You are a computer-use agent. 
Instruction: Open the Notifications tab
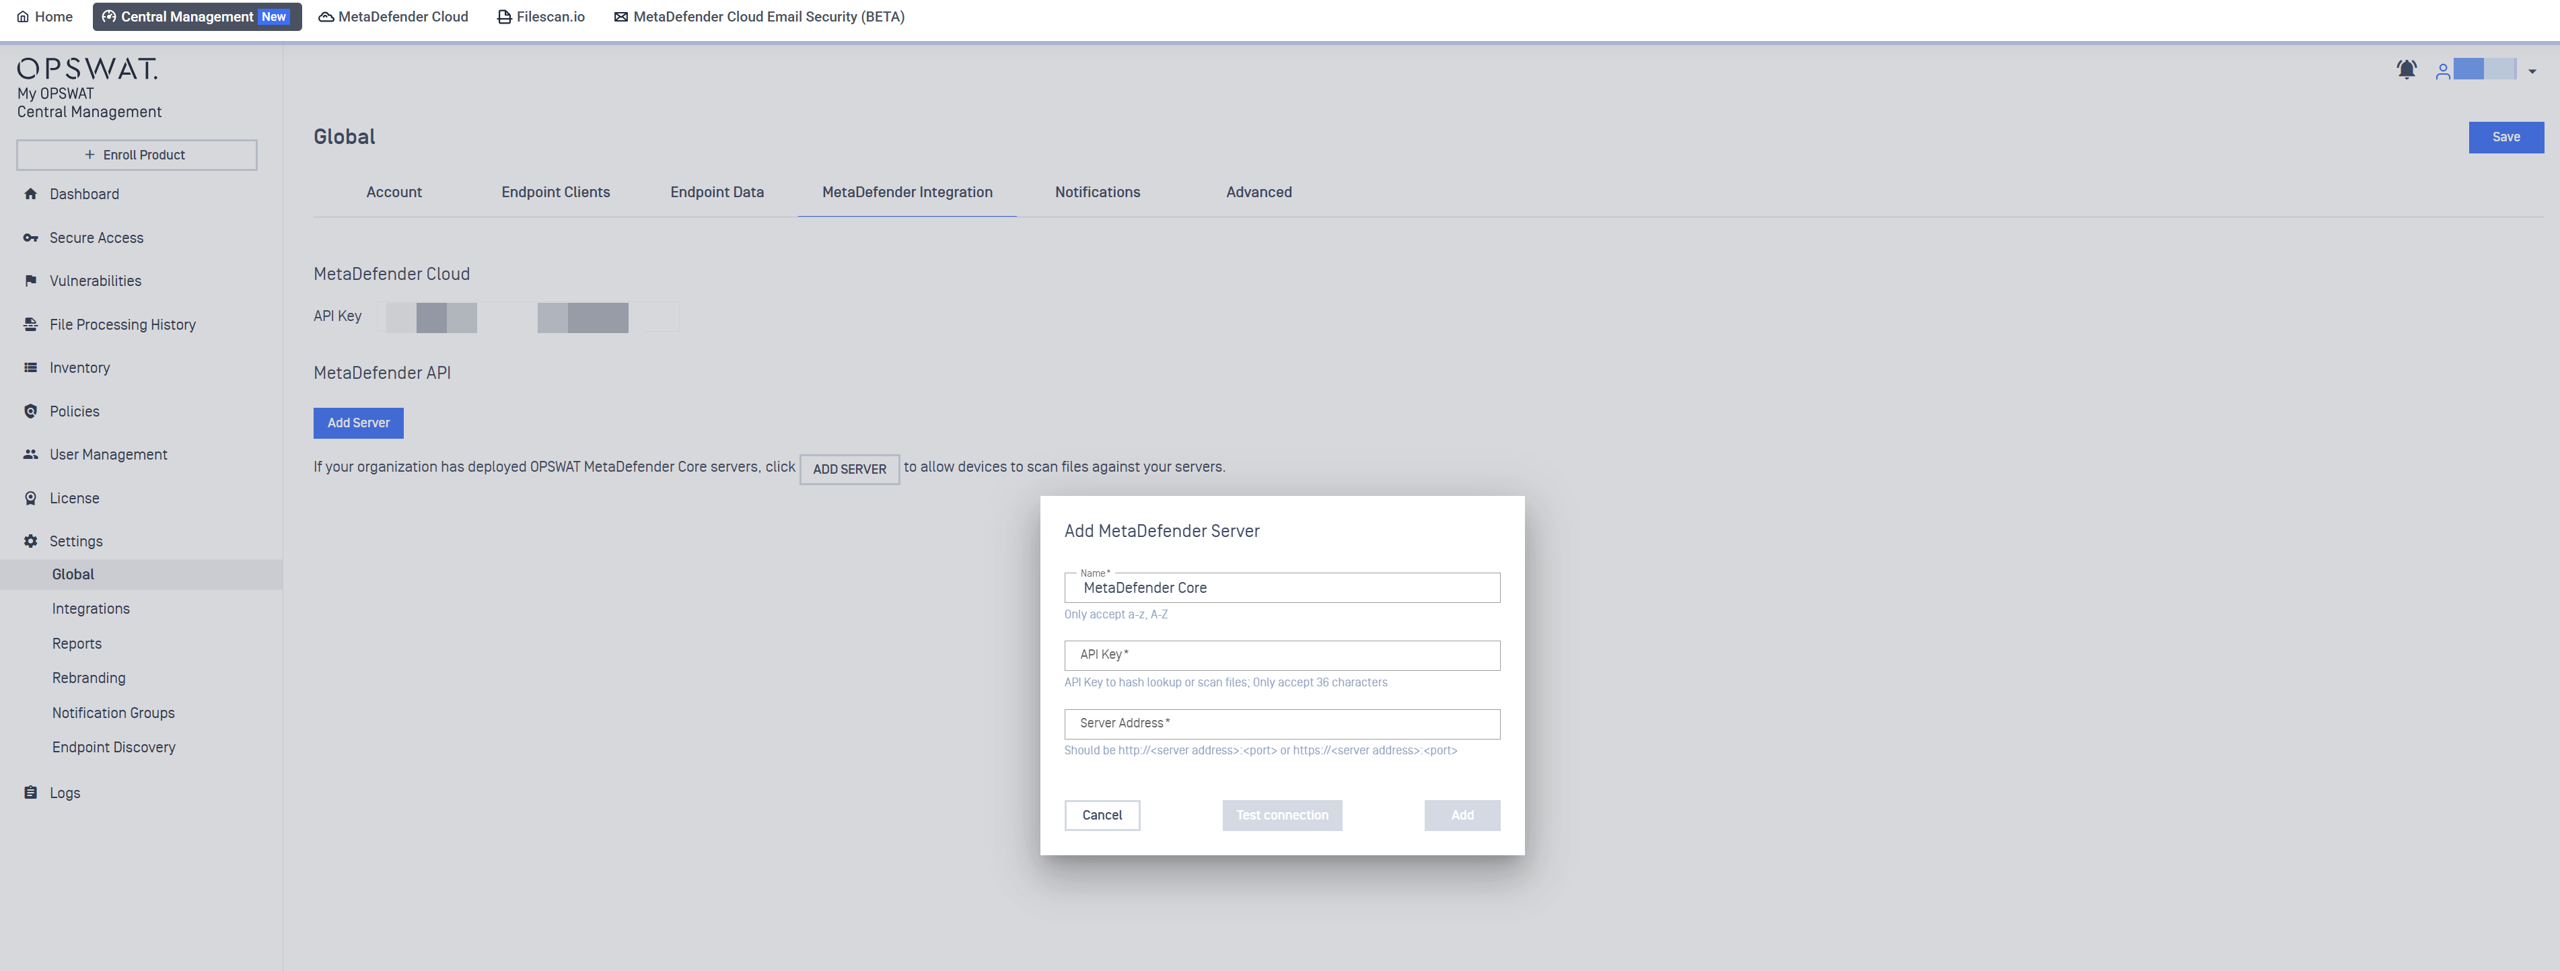(1097, 192)
